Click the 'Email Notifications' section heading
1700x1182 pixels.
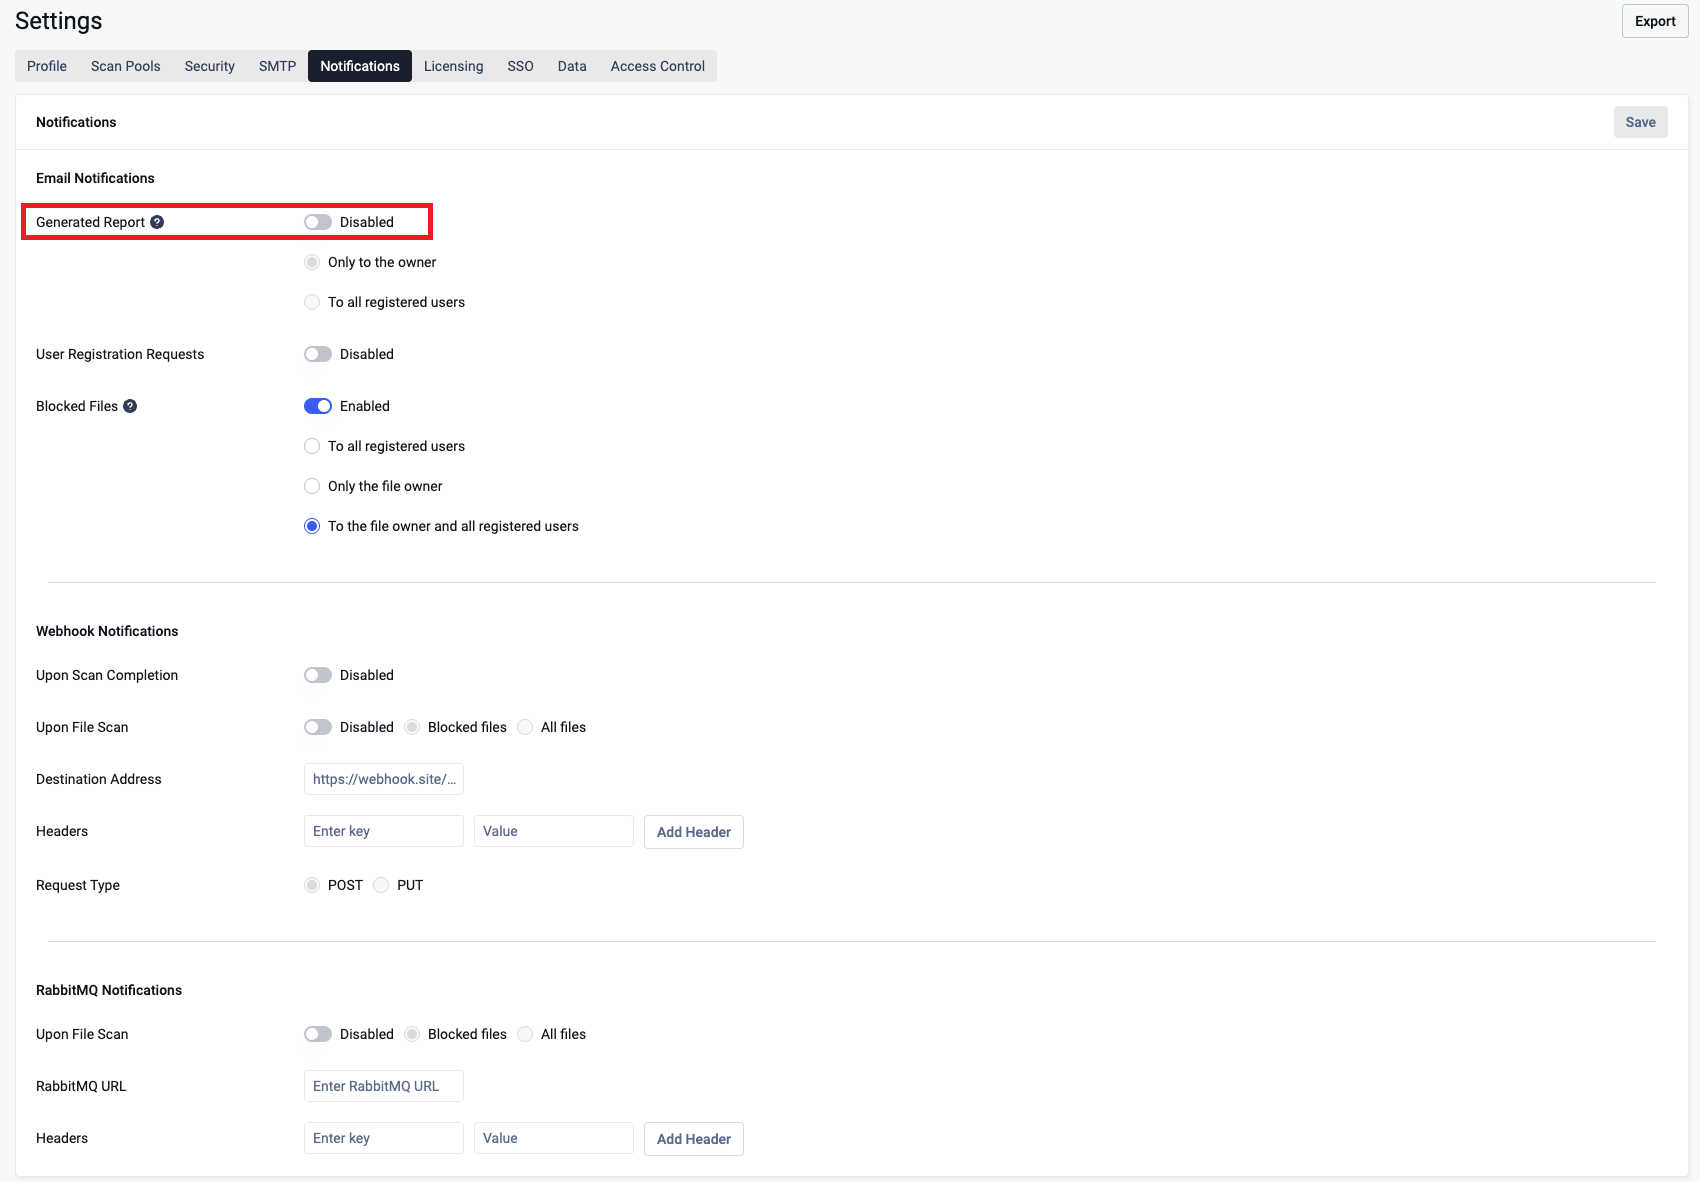coord(95,178)
